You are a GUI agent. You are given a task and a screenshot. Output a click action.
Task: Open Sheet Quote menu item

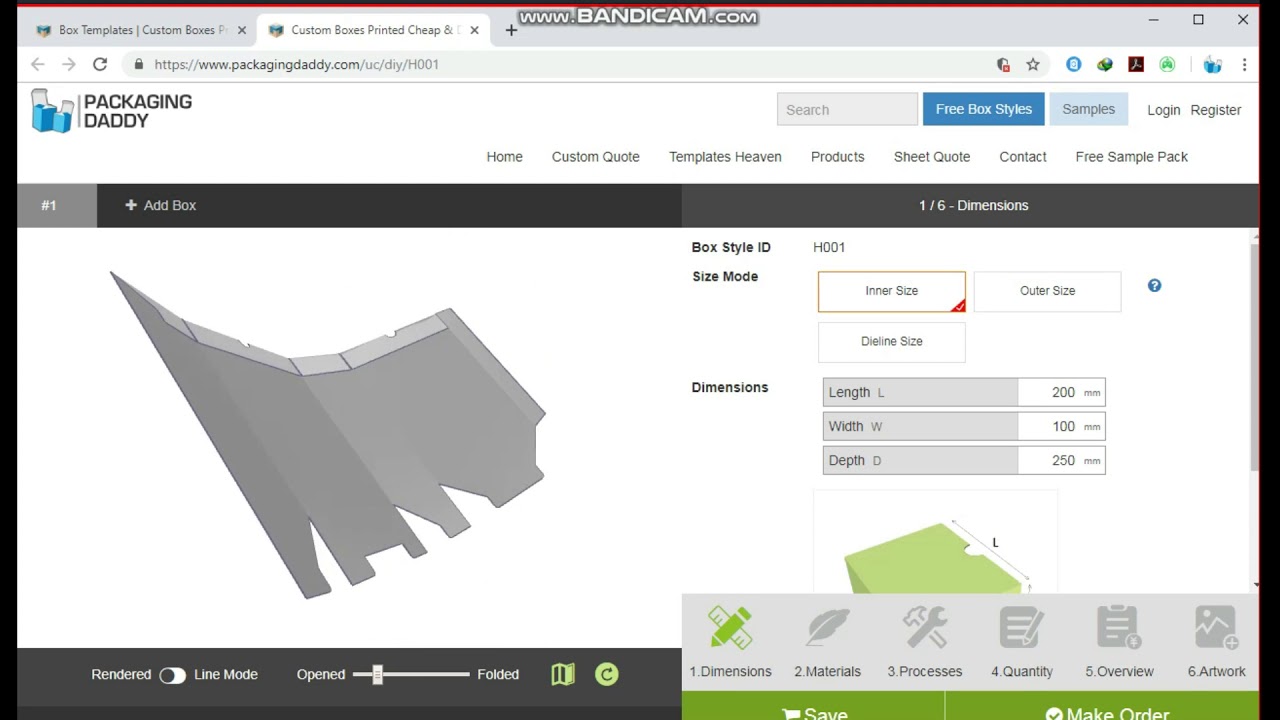[931, 157]
